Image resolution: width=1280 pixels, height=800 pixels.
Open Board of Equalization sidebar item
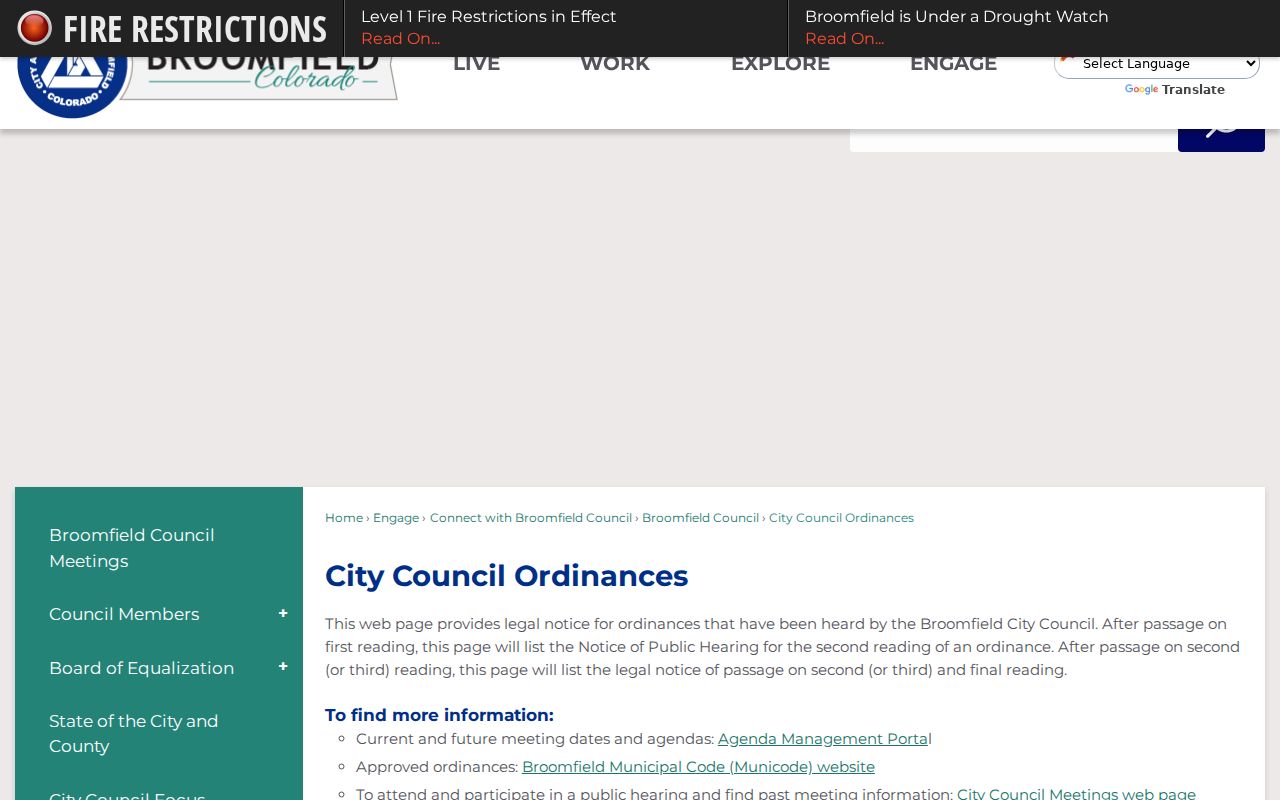pyautogui.click(x=141, y=668)
